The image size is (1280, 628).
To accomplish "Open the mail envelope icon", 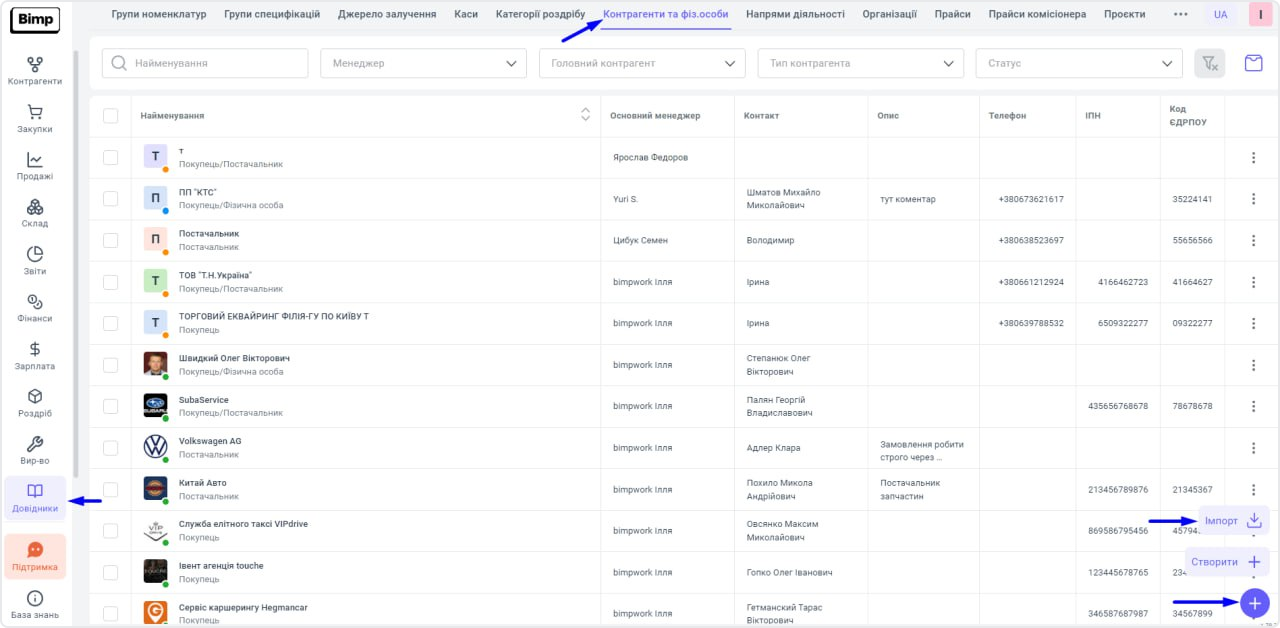I will pos(1253,63).
